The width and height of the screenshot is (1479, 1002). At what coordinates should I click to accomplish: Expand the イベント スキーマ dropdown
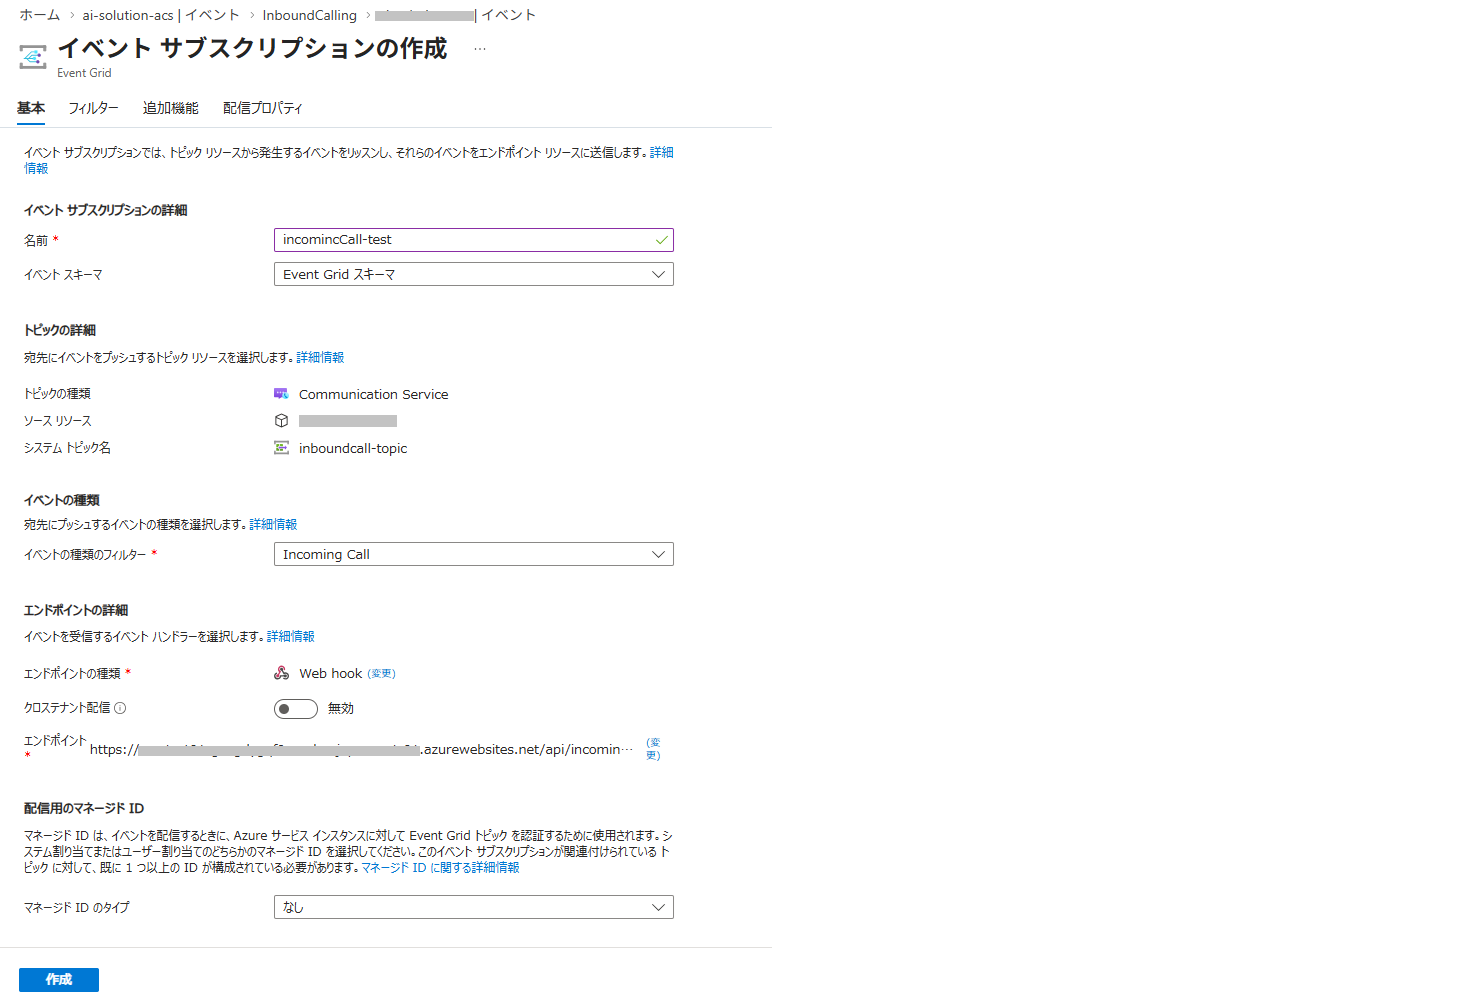473,274
